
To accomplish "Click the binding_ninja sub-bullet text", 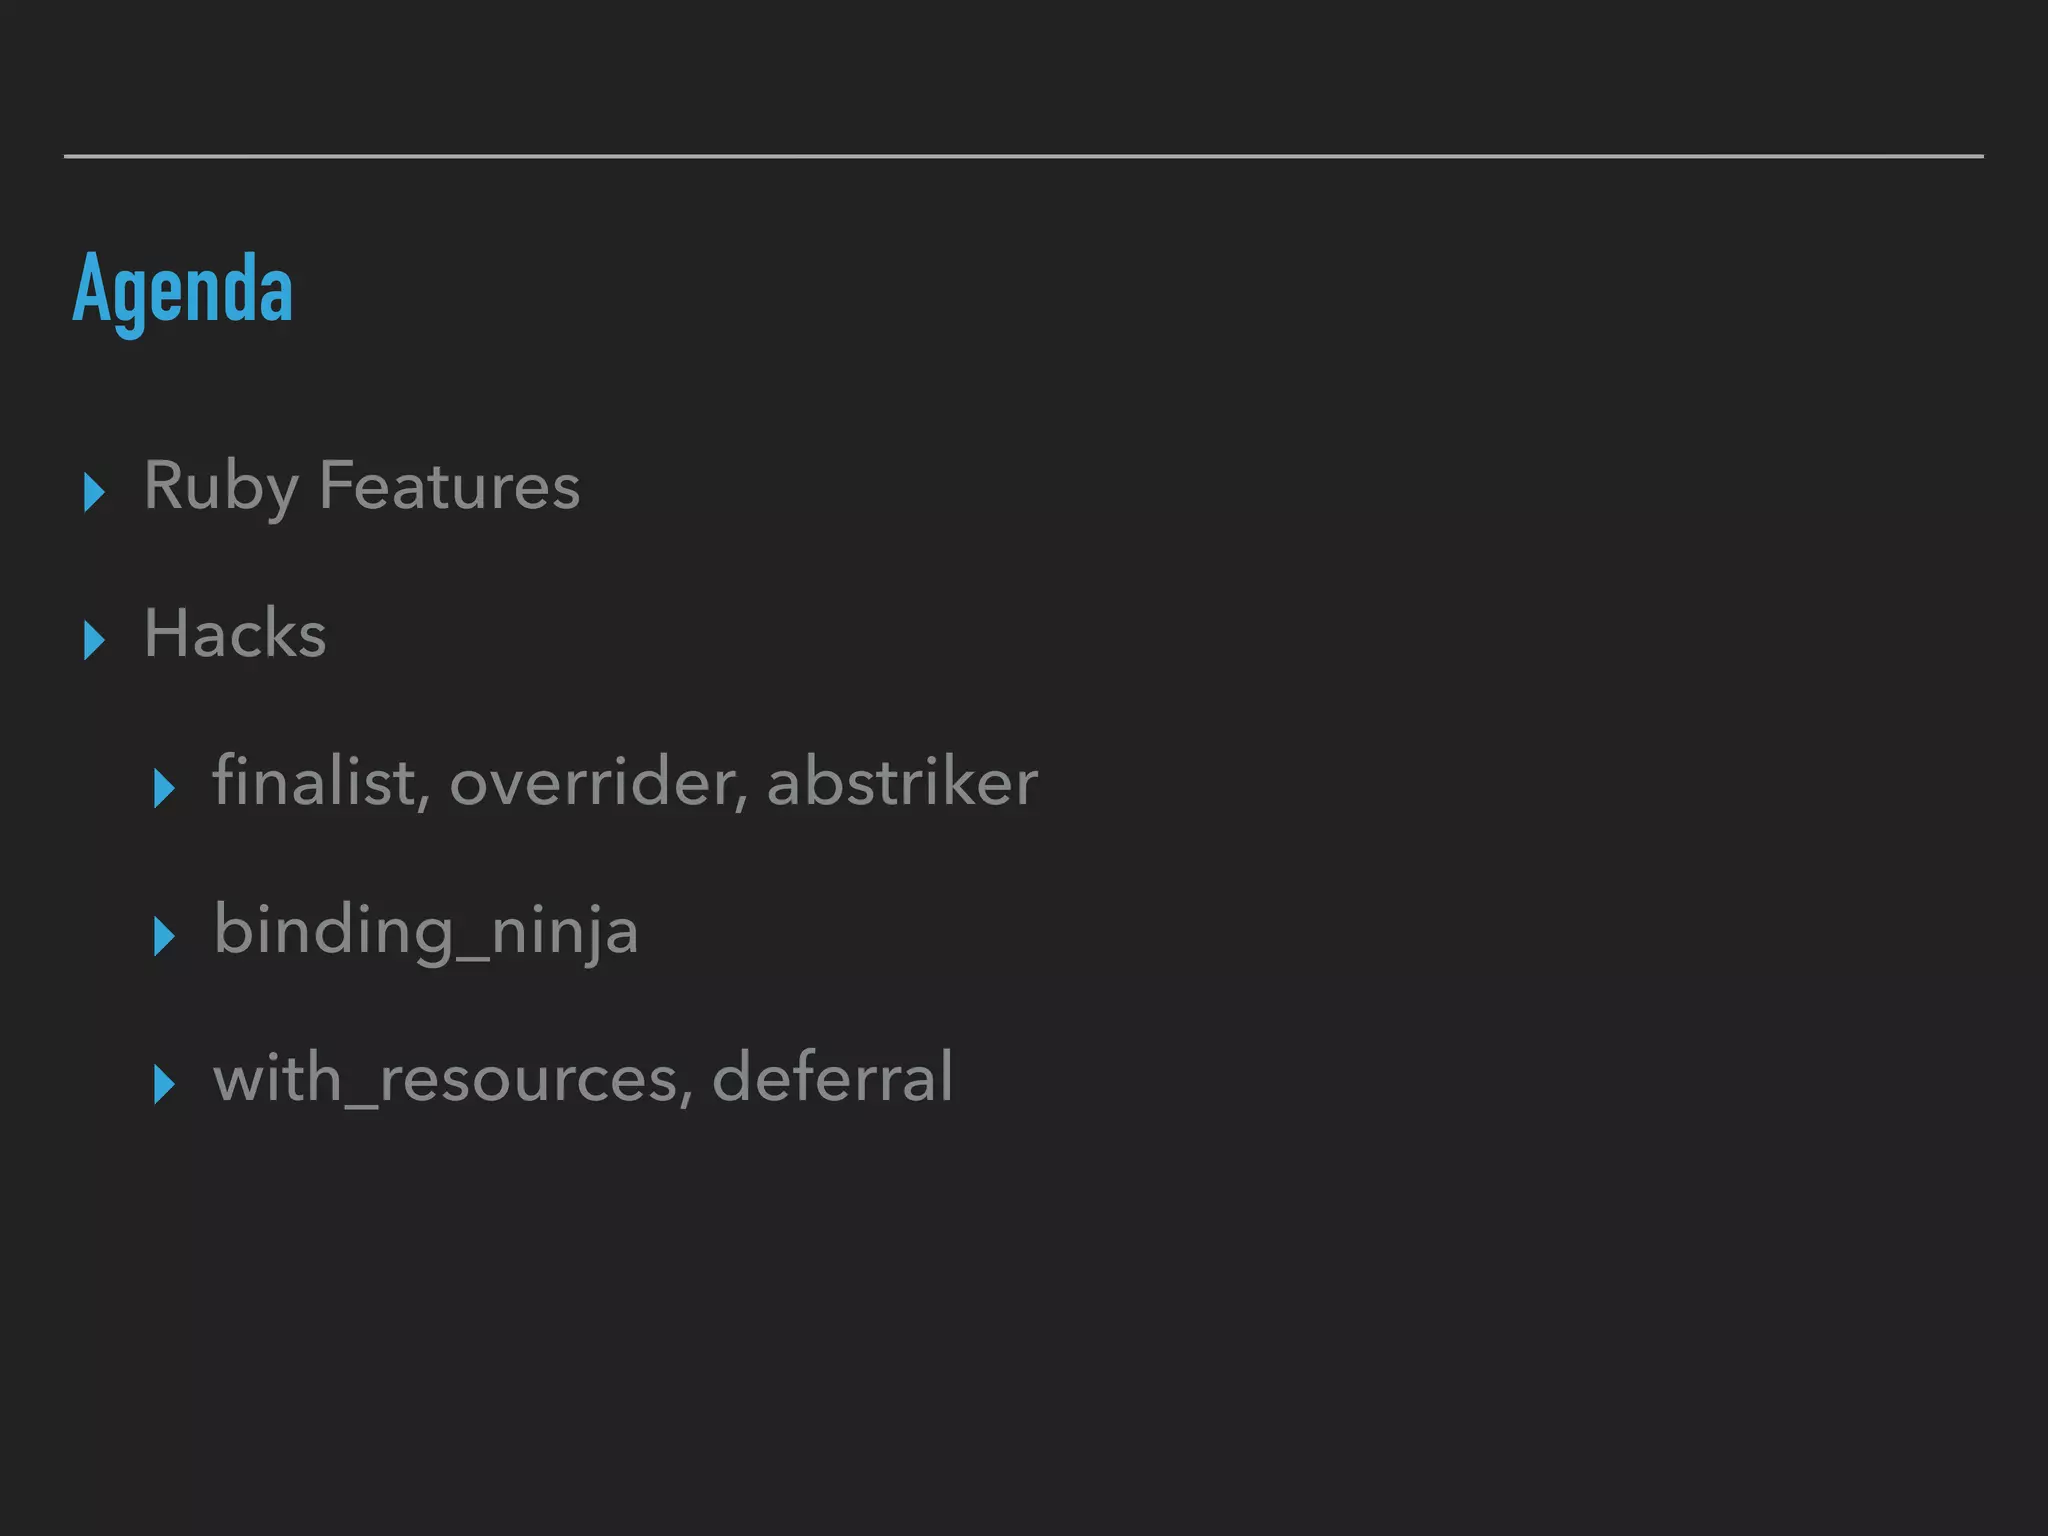I will pos(426,931).
